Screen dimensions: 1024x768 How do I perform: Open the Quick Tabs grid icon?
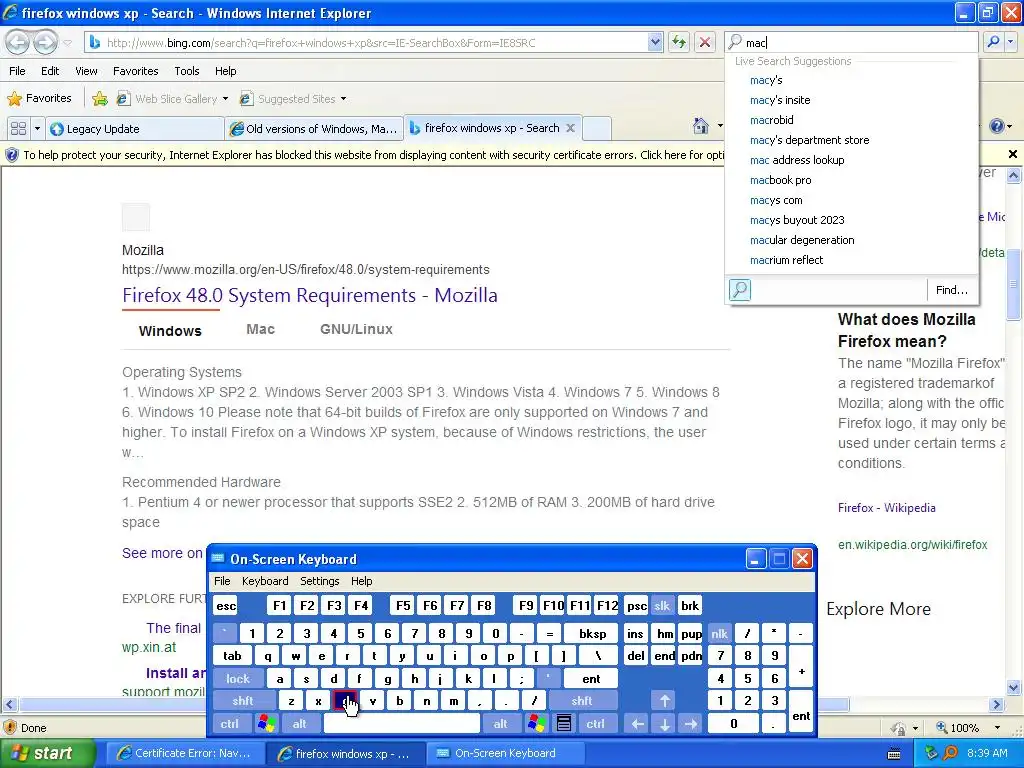[x=18, y=129]
